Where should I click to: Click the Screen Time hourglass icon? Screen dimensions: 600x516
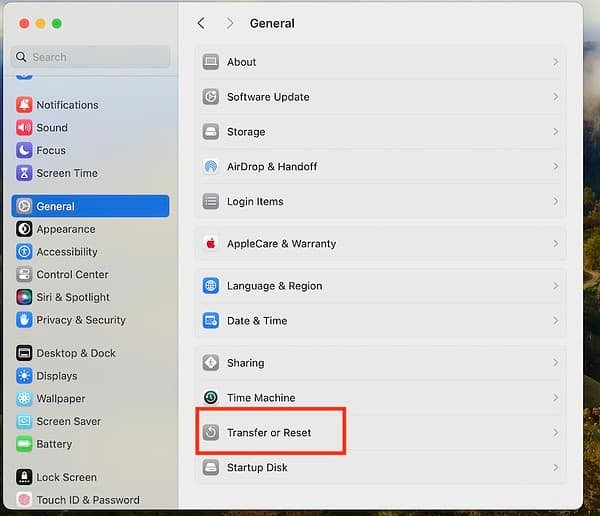point(24,173)
